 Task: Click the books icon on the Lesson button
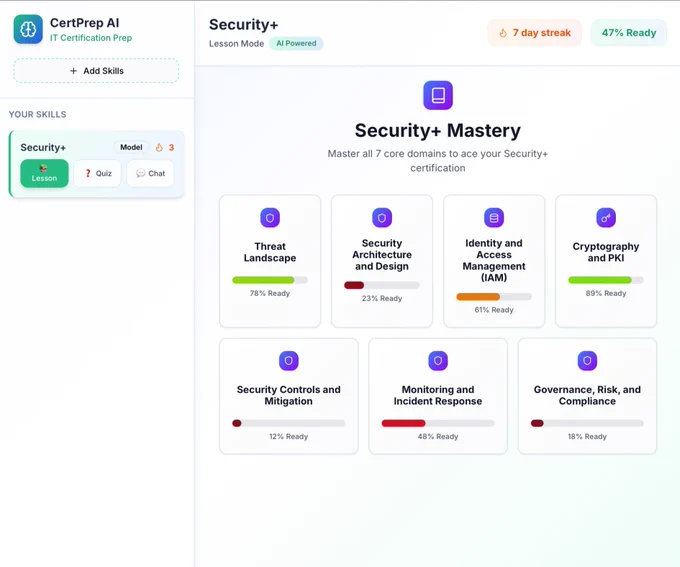(43, 168)
